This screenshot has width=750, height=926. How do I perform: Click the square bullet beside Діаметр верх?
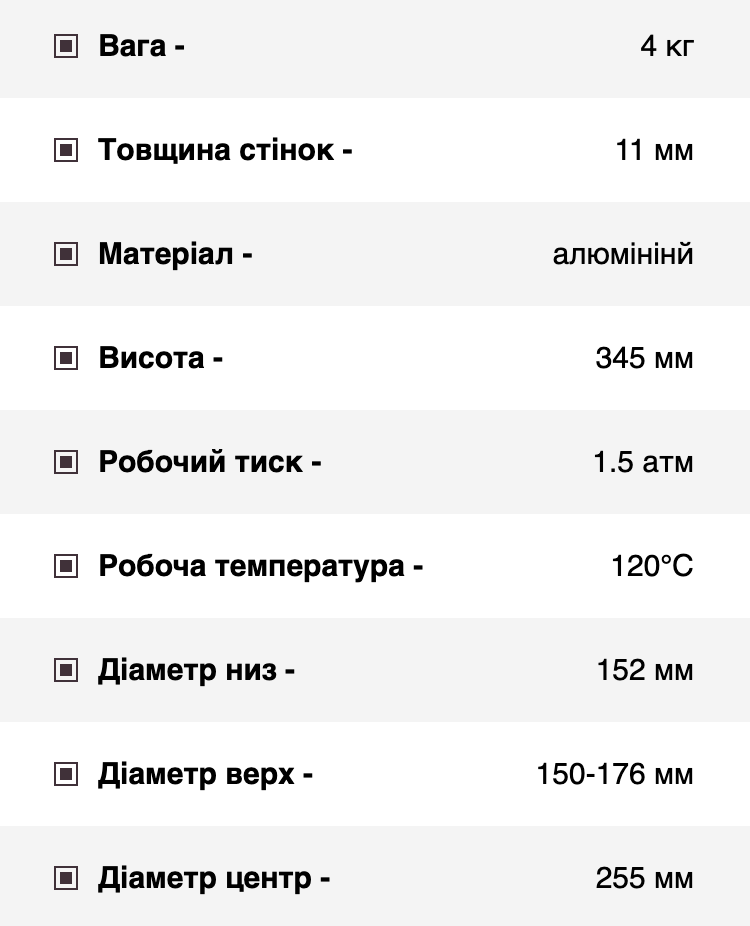point(66,774)
